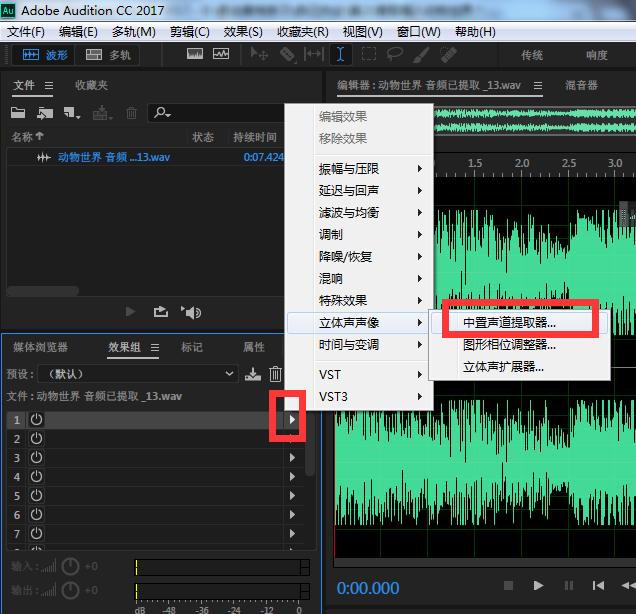Open effect list arrow for slot 7
The image size is (636, 614).
tap(292, 533)
